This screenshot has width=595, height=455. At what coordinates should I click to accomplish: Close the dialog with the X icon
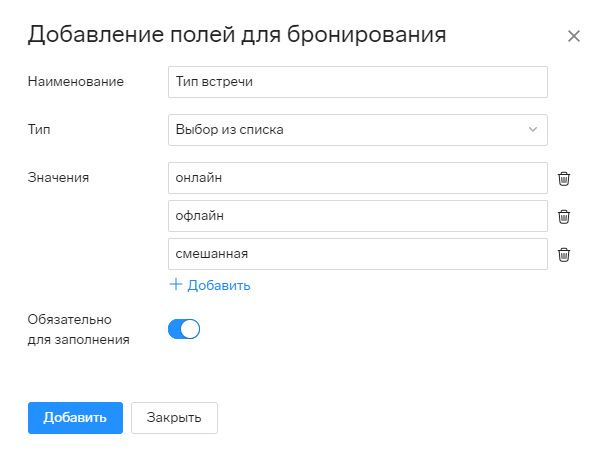pos(574,36)
